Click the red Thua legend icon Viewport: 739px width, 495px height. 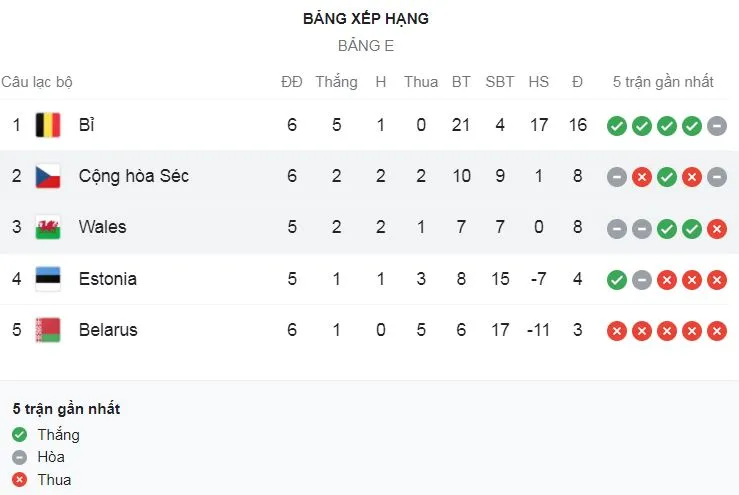(x=20, y=480)
